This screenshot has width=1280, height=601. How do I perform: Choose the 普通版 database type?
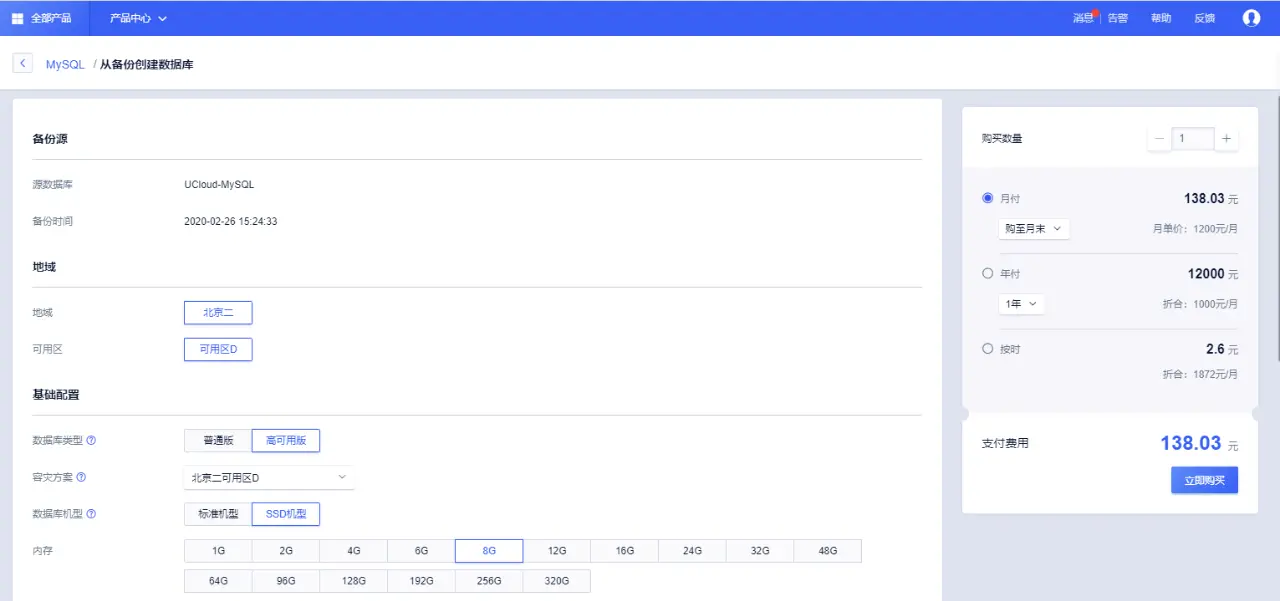(218, 441)
